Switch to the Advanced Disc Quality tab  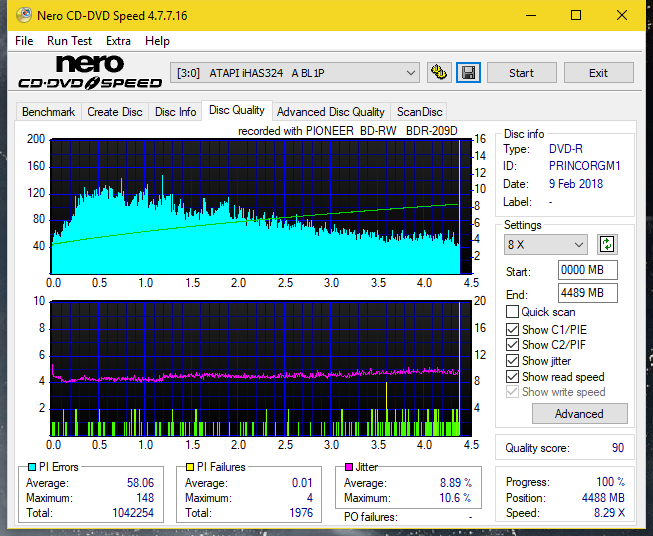331,112
